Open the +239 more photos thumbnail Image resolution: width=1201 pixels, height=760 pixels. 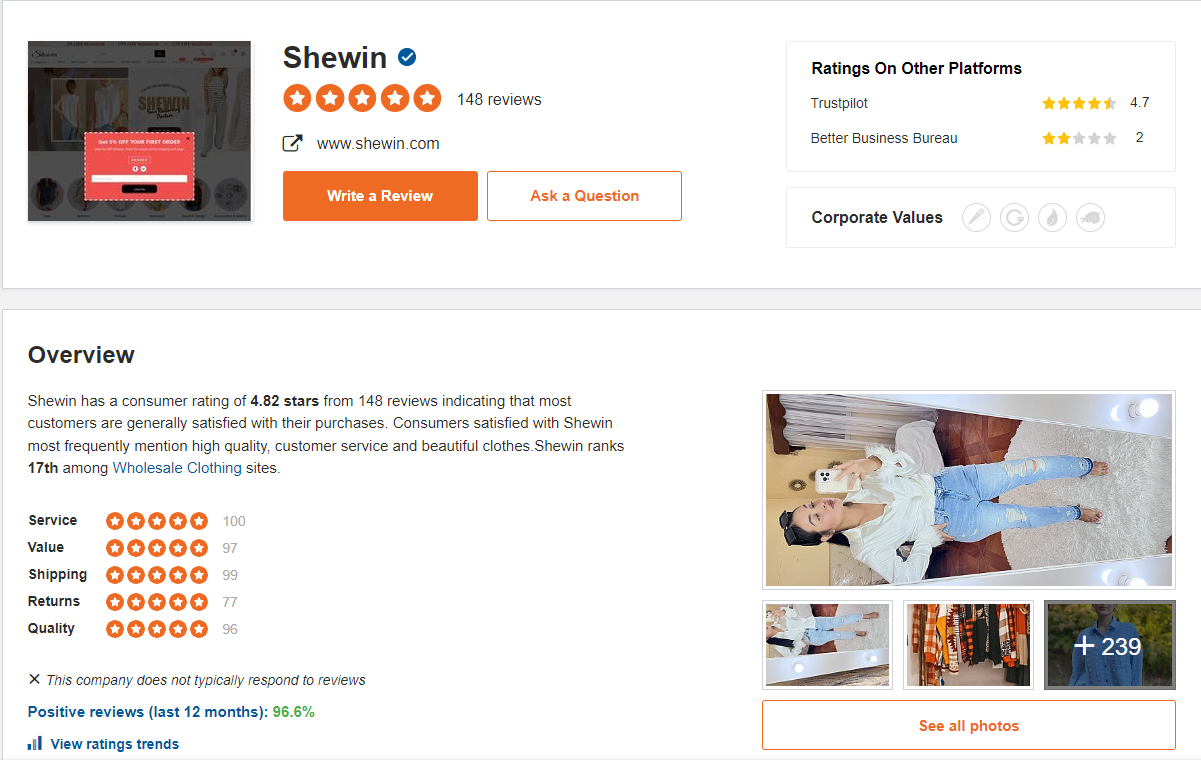click(1109, 645)
